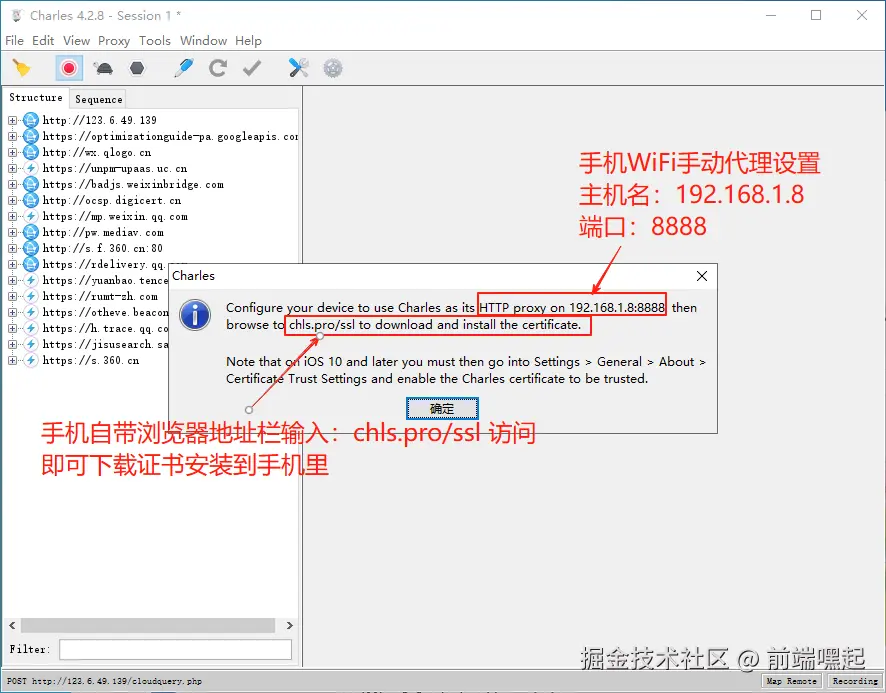This screenshot has width=886, height=693.
Task: Open the File menu
Action: tap(14, 41)
